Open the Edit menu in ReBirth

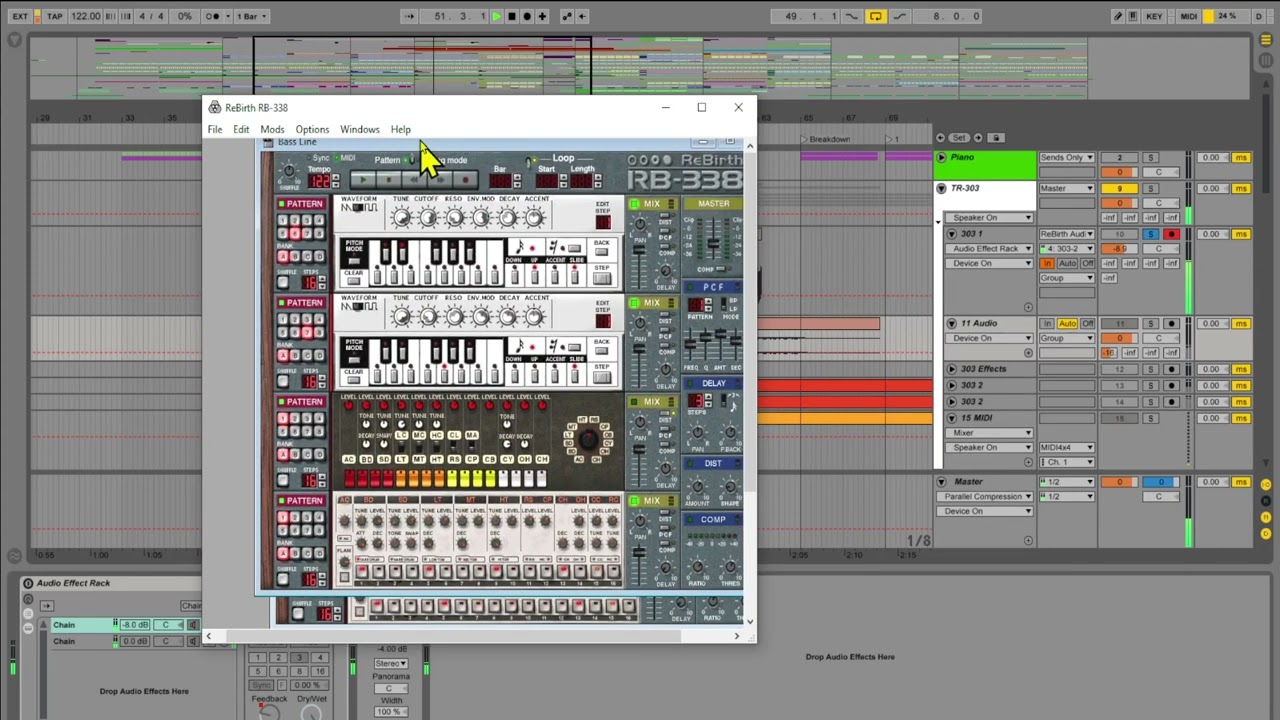point(241,129)
